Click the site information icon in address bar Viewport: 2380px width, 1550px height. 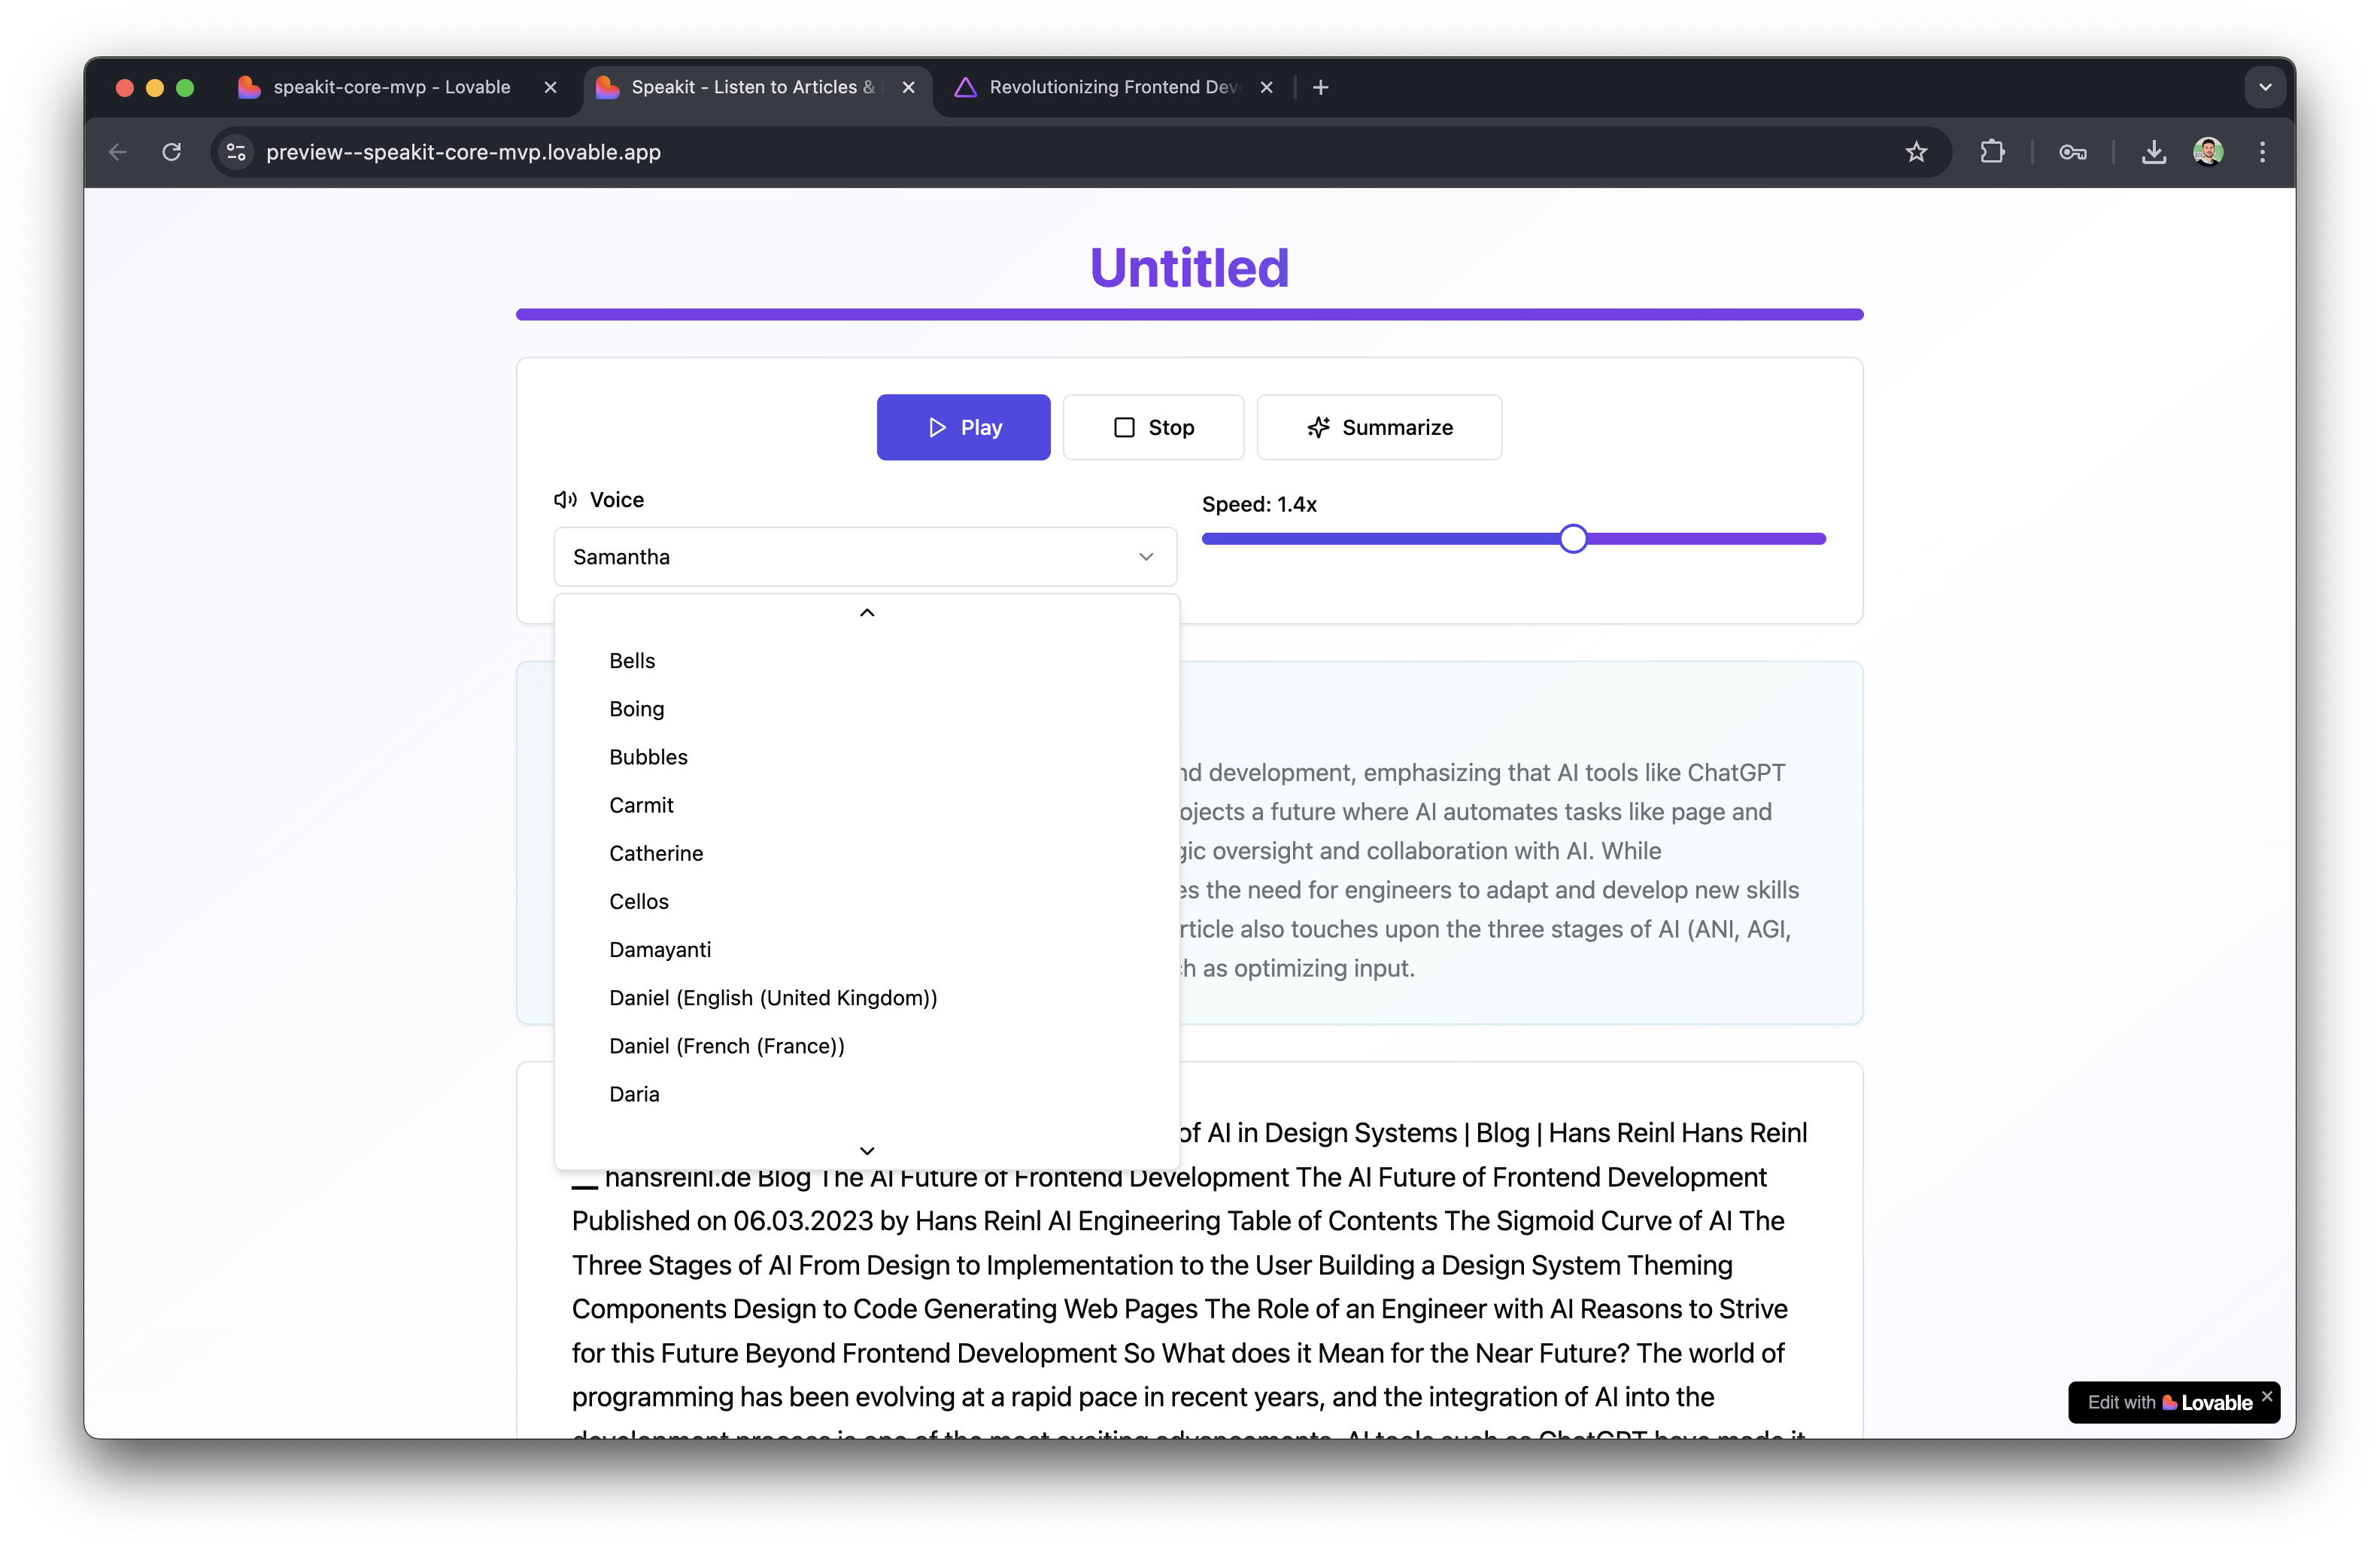[236, 152]
